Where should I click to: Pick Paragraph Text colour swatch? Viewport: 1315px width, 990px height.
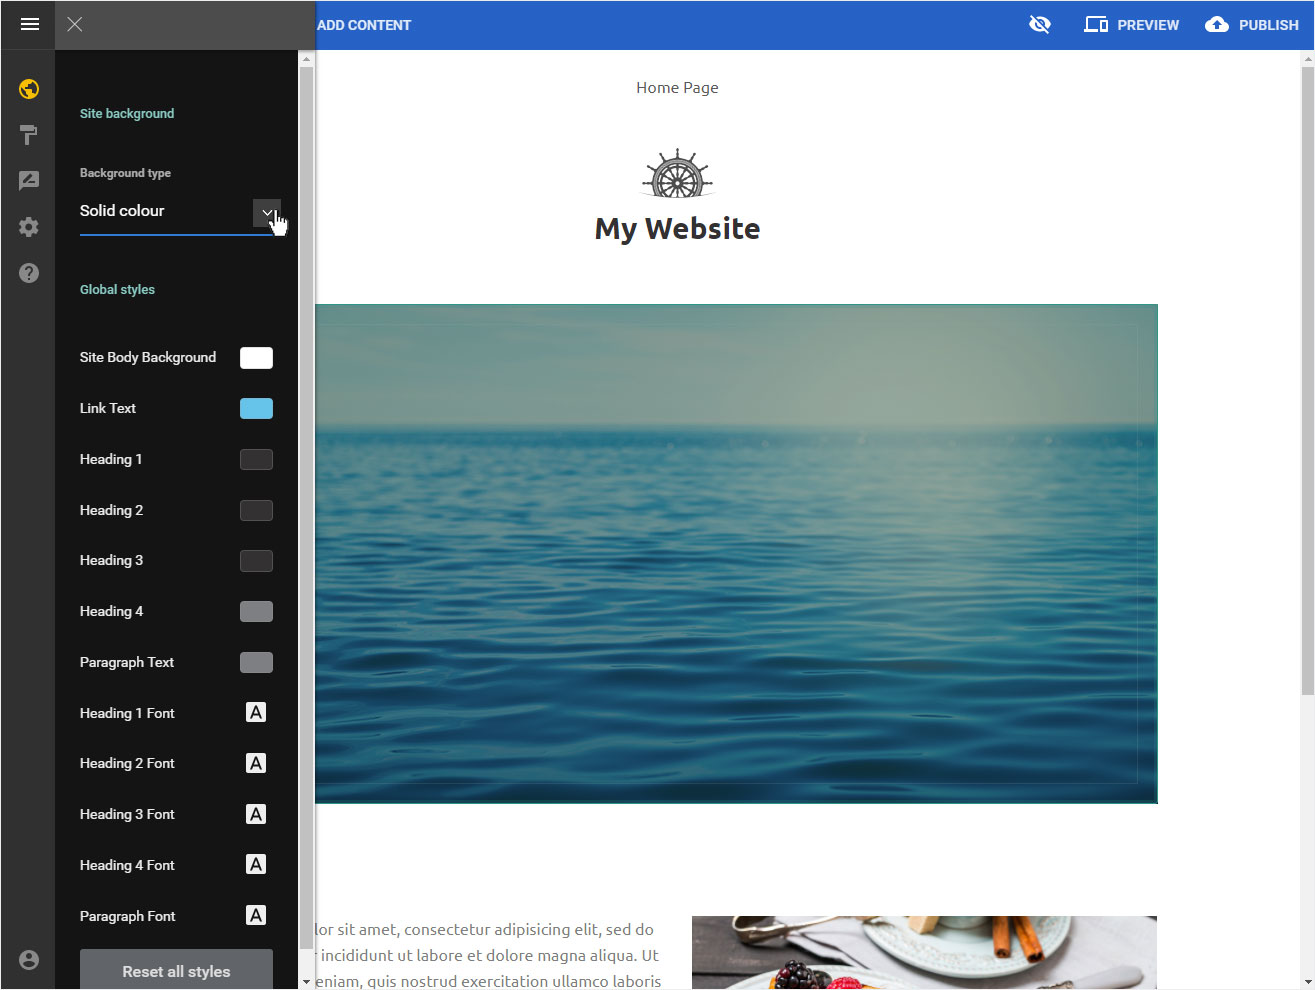(x=256, y=662)
